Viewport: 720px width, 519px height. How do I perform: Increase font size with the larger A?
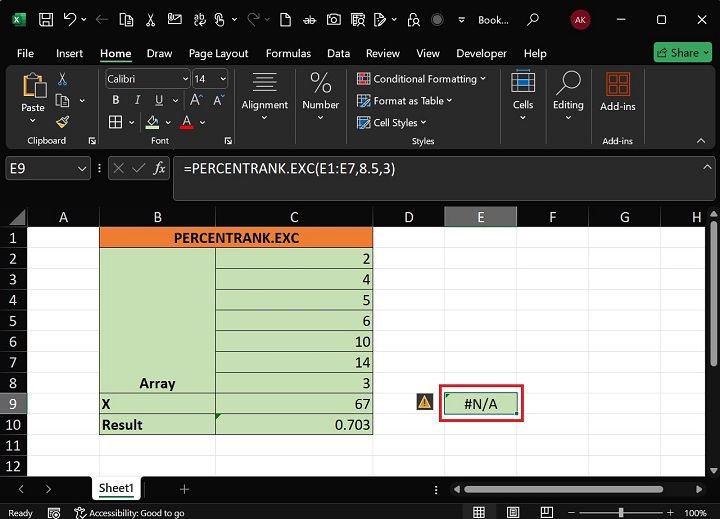pyautogui.click(x=196, y=100)
